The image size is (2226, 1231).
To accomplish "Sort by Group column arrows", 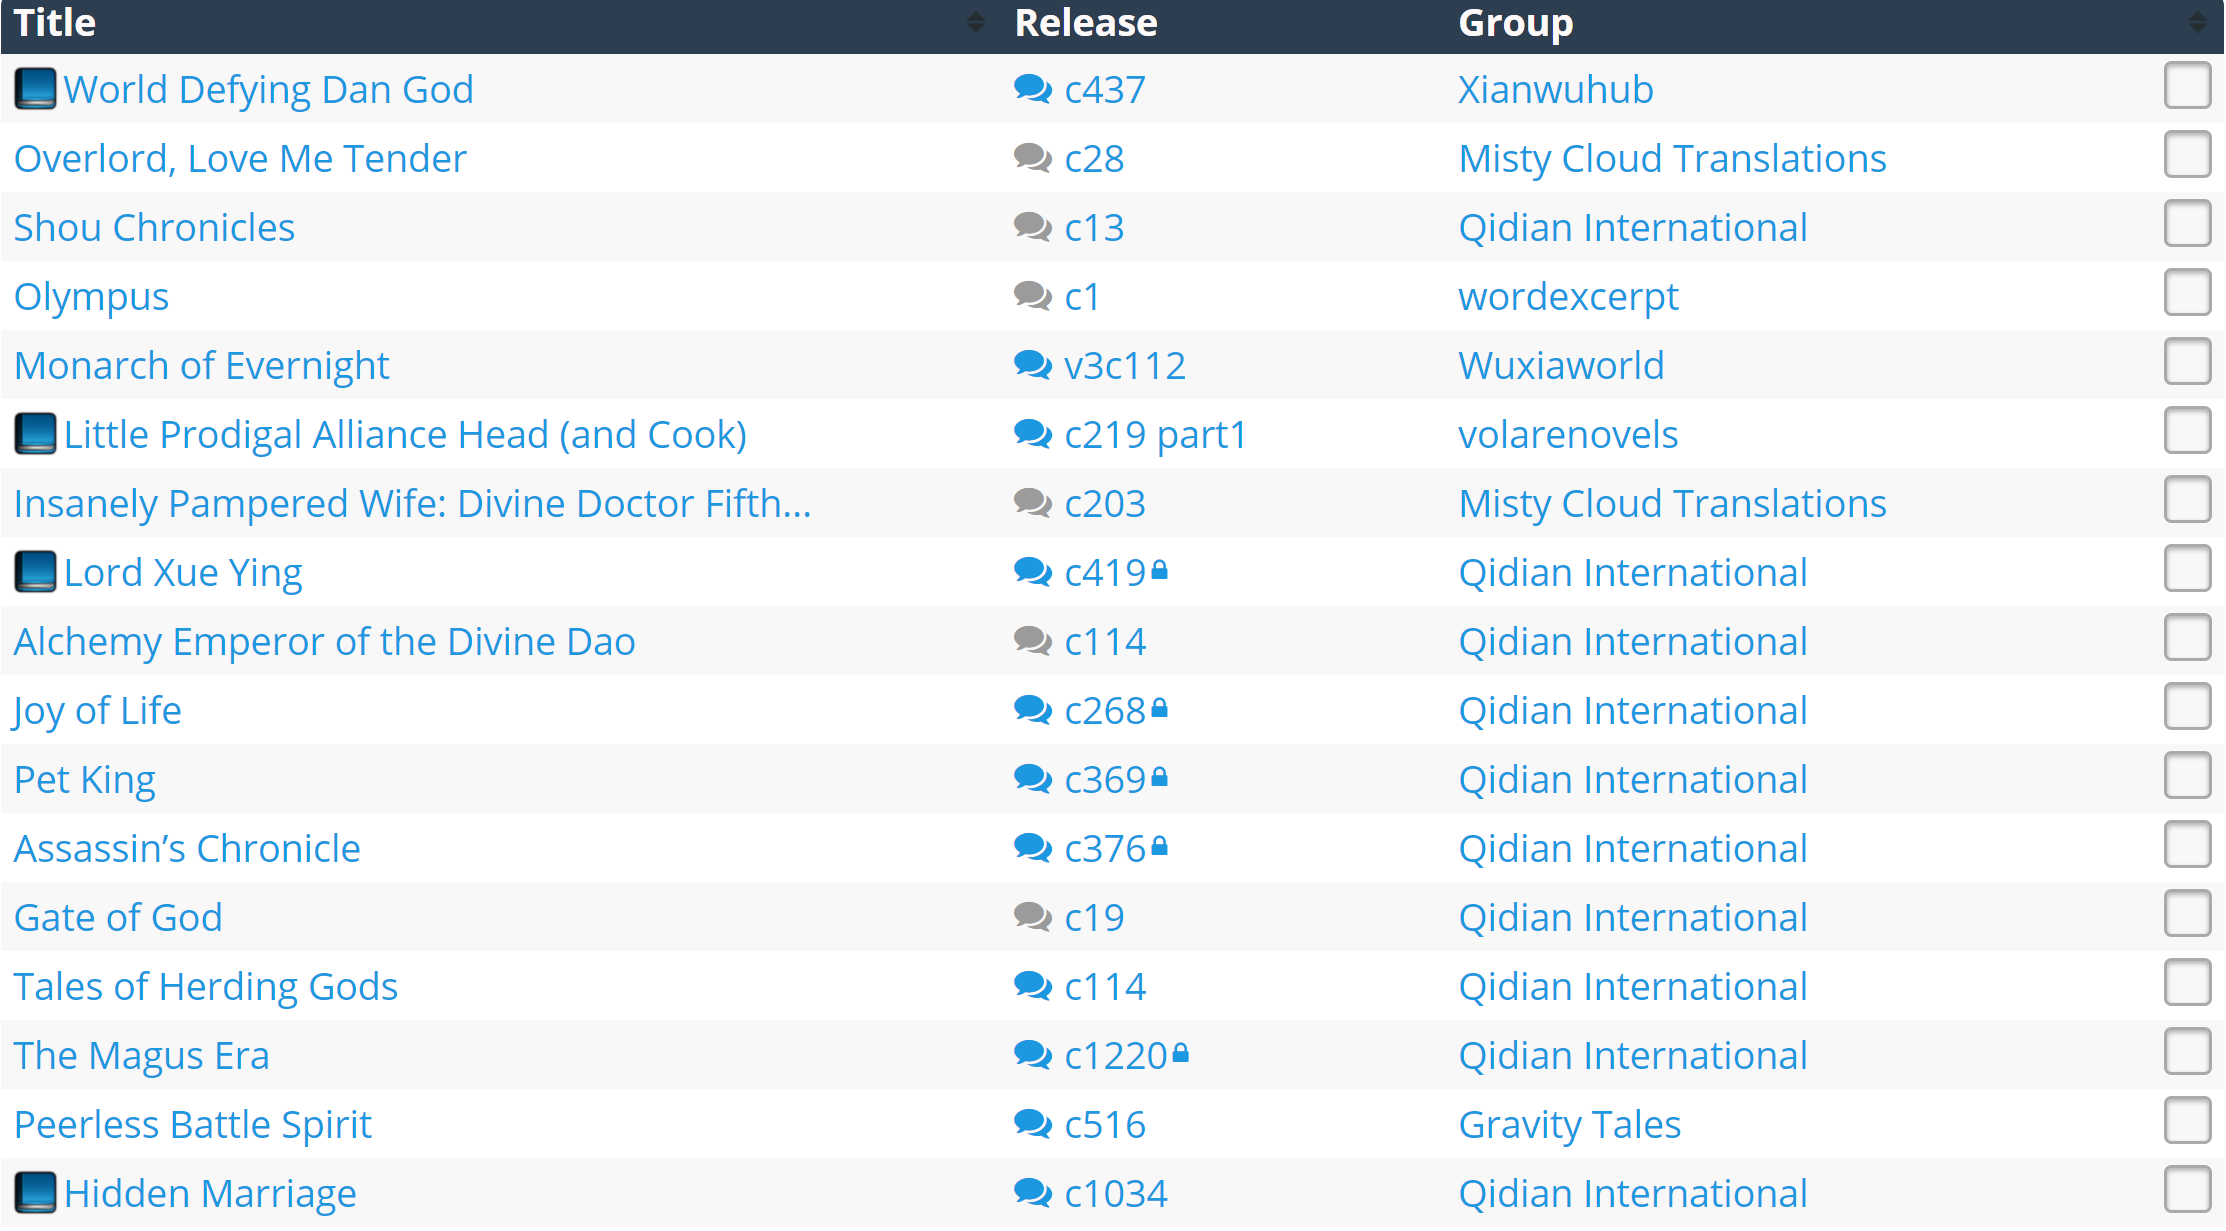I will [x=2197, y=22].
